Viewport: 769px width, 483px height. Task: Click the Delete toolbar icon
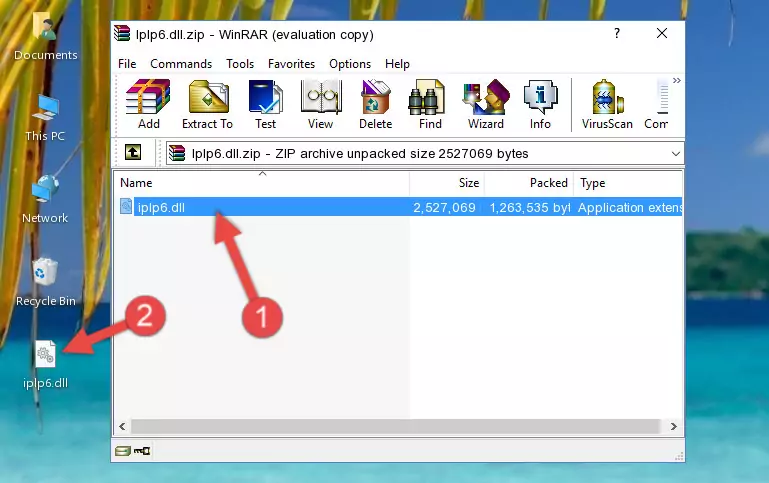[376, 104]
